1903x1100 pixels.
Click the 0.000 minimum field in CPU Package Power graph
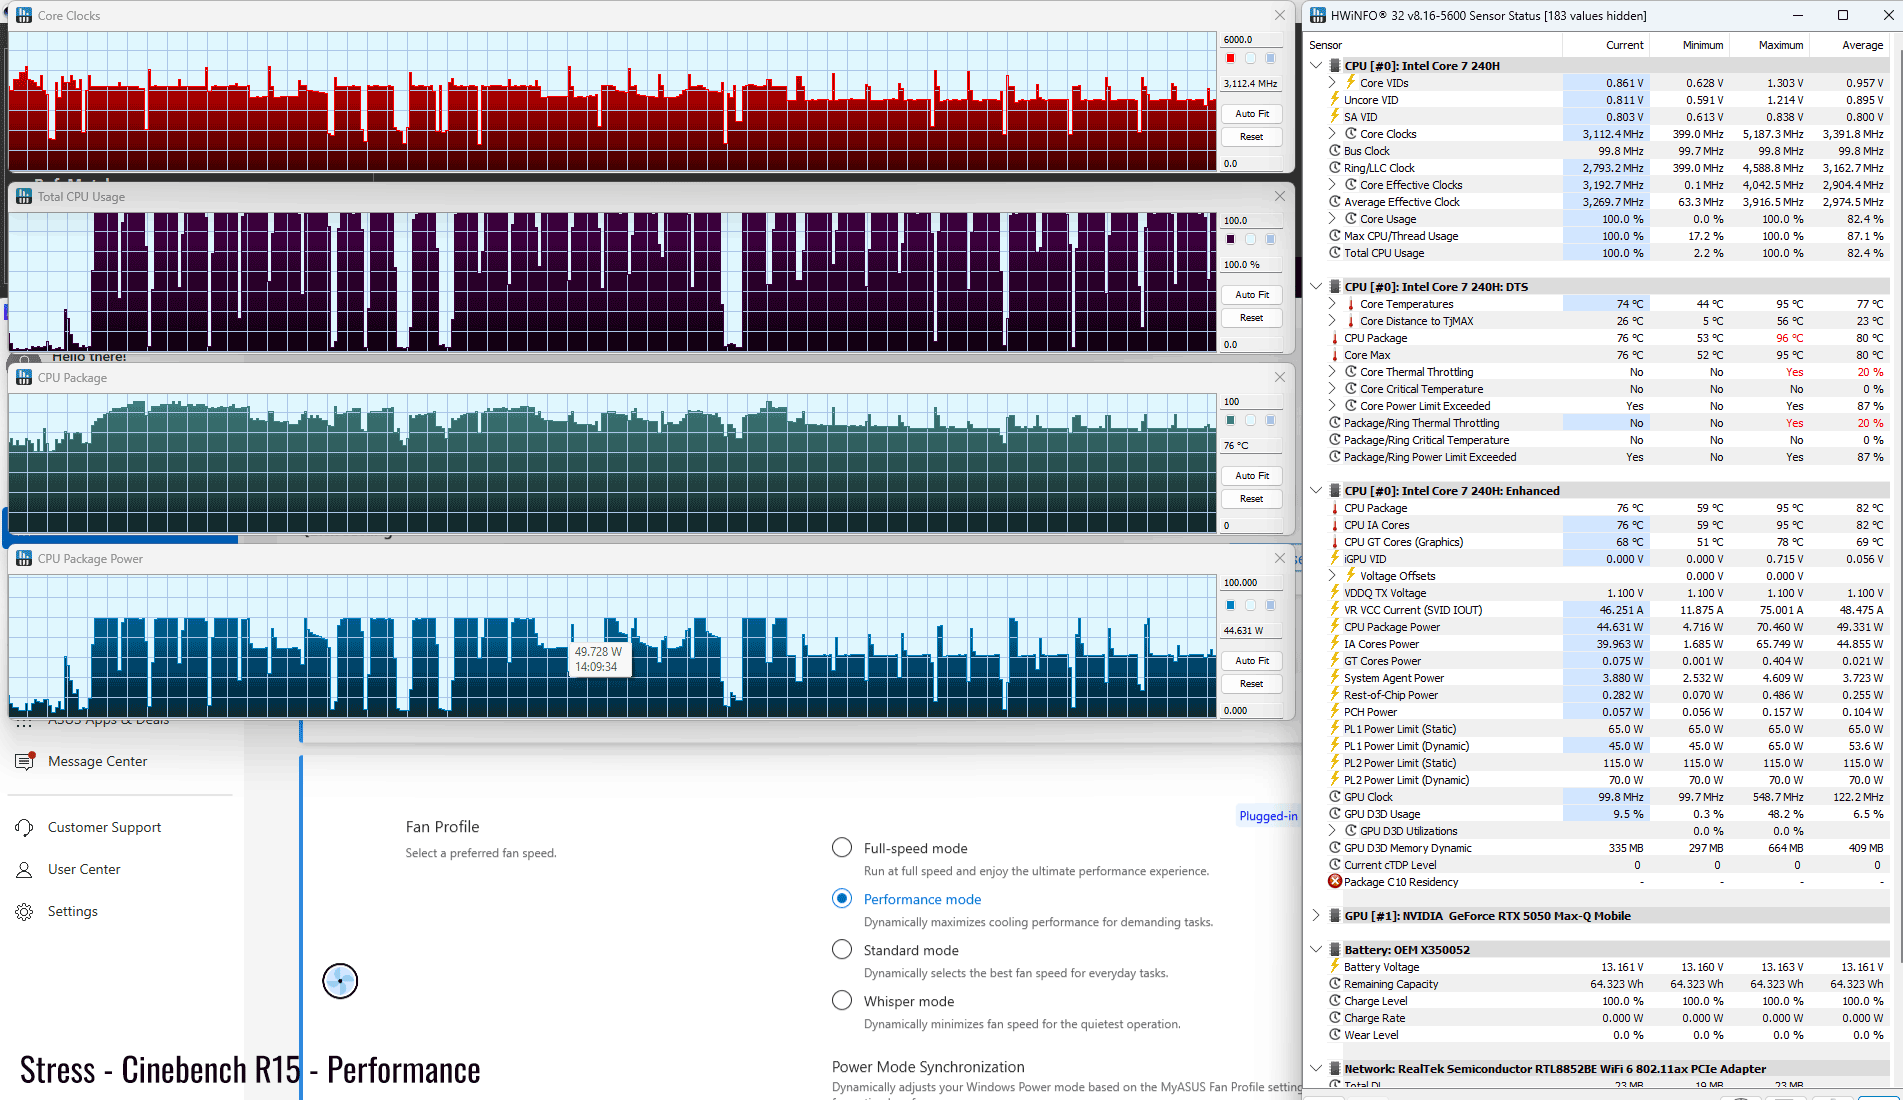tap(1252, 710)
